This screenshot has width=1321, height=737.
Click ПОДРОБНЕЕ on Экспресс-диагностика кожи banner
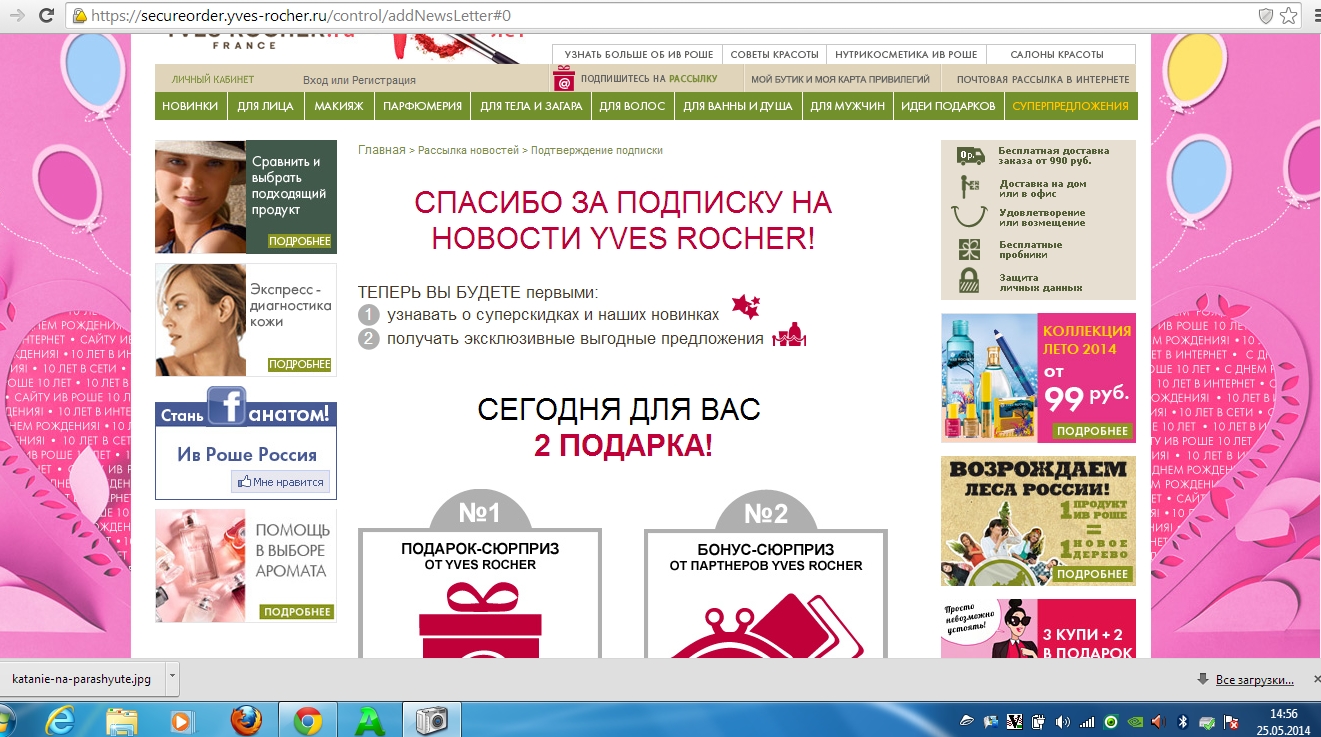click(x=300, y=365)
